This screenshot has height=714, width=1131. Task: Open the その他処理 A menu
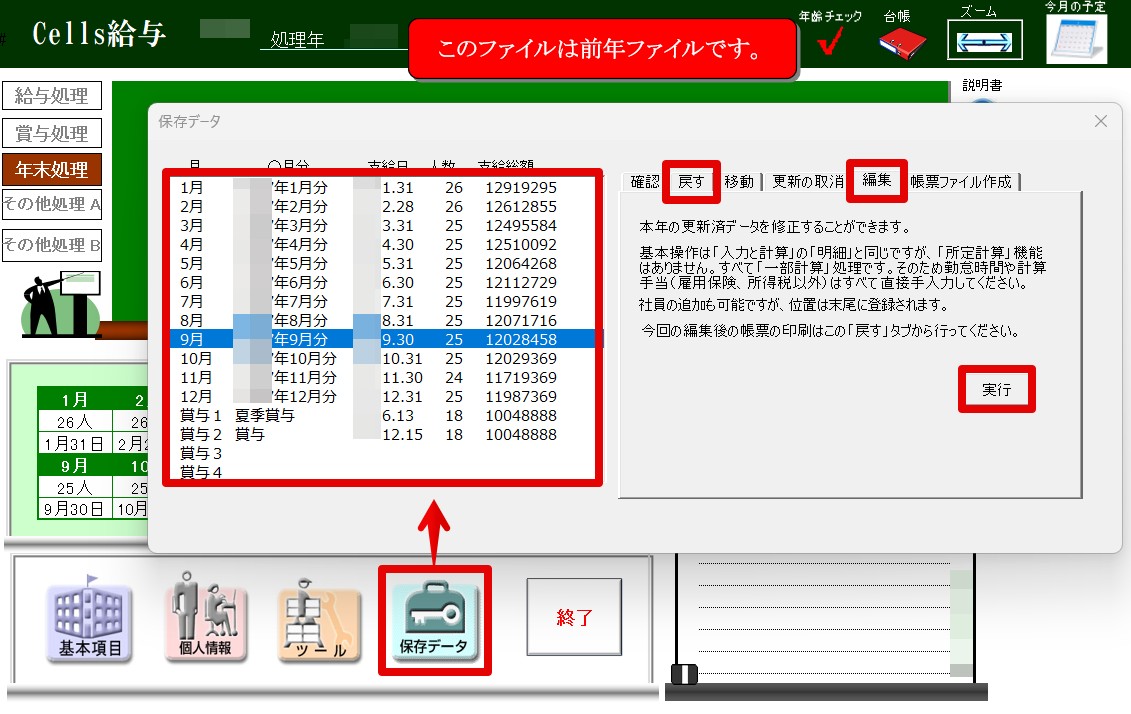click(52, 205)
